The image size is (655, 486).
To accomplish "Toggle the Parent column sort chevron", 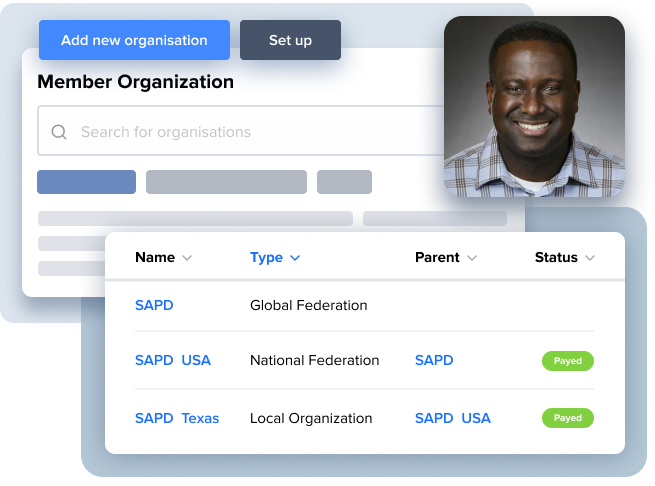I will click(472, 258).
